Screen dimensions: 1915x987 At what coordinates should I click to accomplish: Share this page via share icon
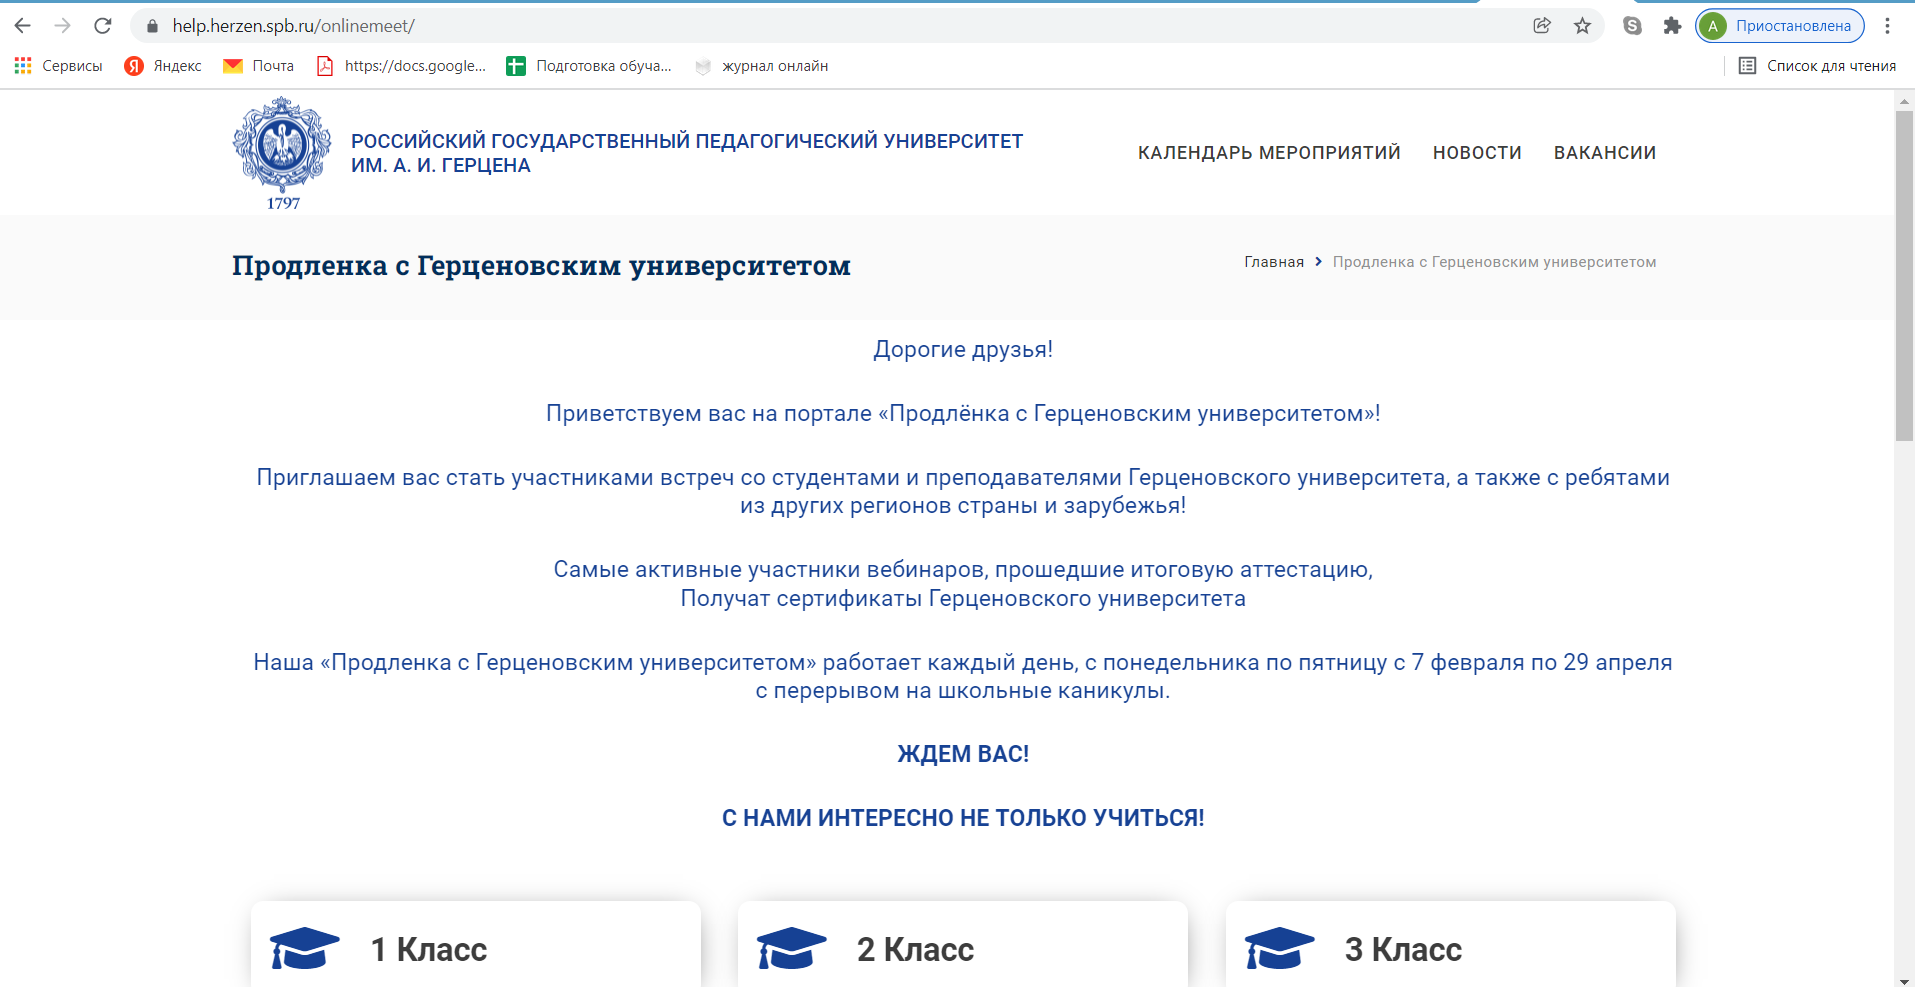(x=1542, y=26)
